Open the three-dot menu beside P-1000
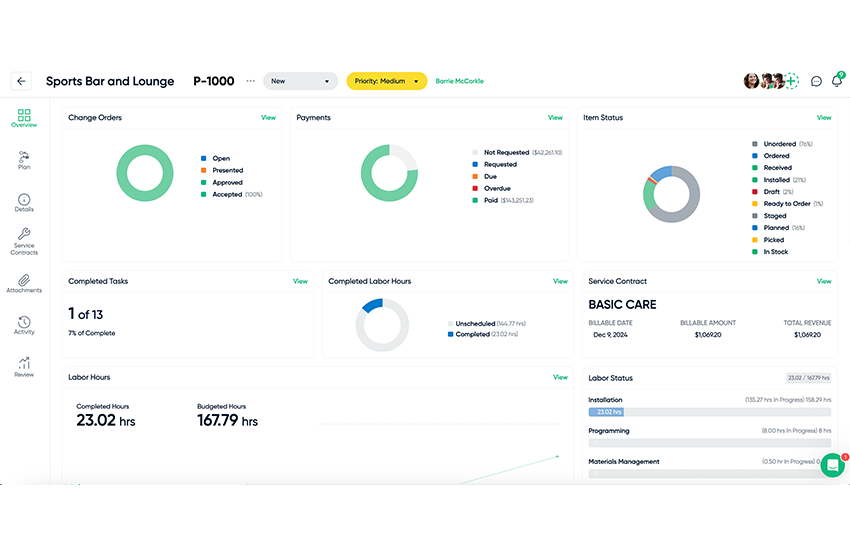This screenshot has width=850, height=550. point(251,81)
